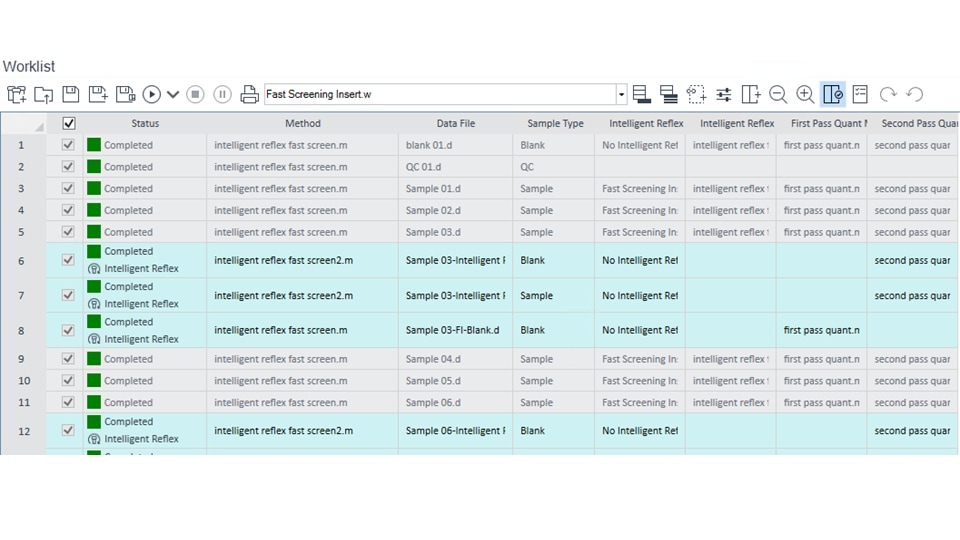Uncheck the checkbox for row 1
The width and height of the screenshot is (960, 540).
pyautogui.click(x=68, y=145)
